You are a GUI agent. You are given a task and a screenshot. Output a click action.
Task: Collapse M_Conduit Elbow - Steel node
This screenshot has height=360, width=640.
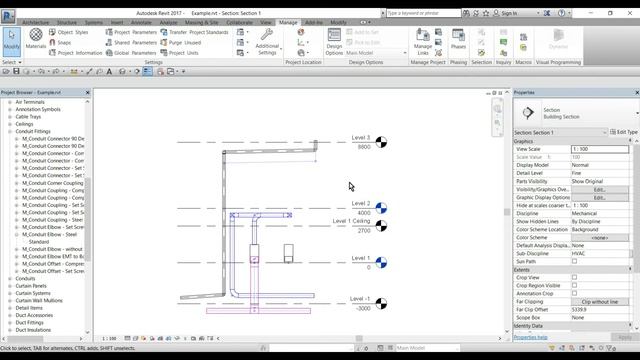tap(17, 235)
